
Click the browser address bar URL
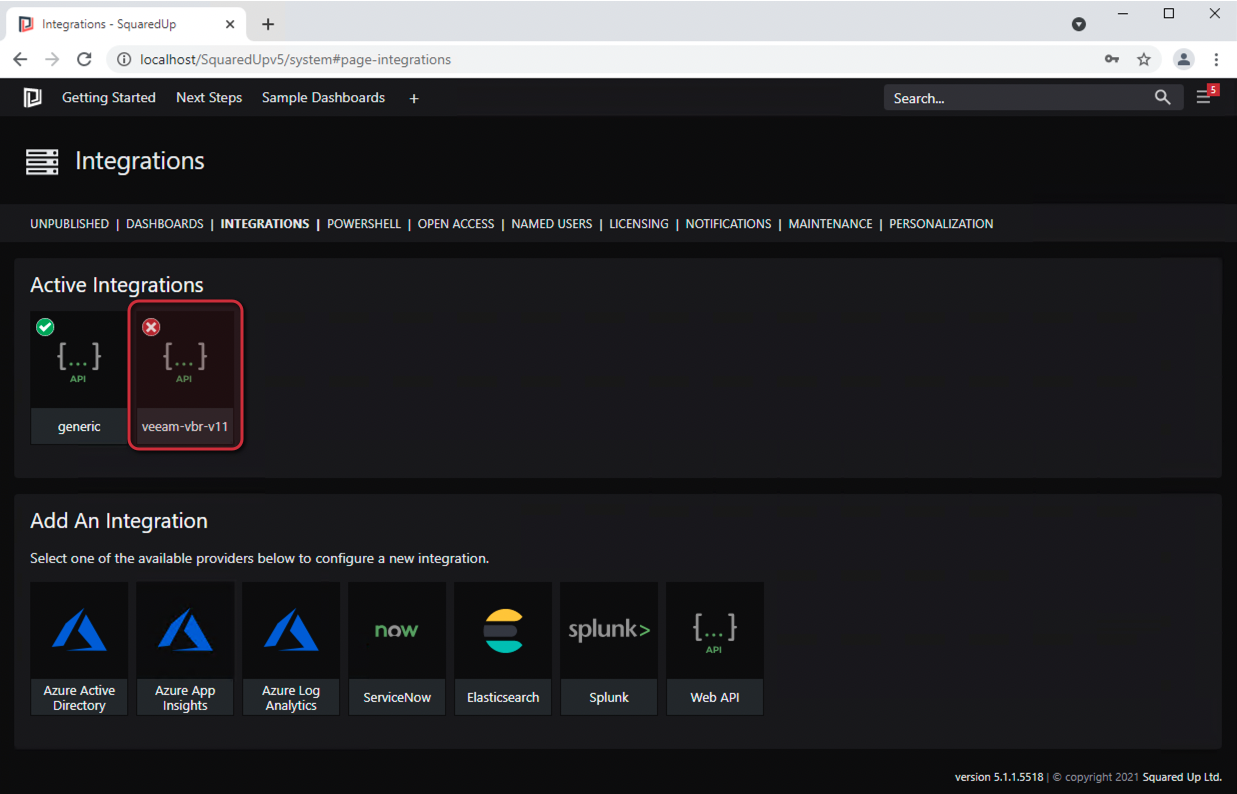click(x=296, y=59)
